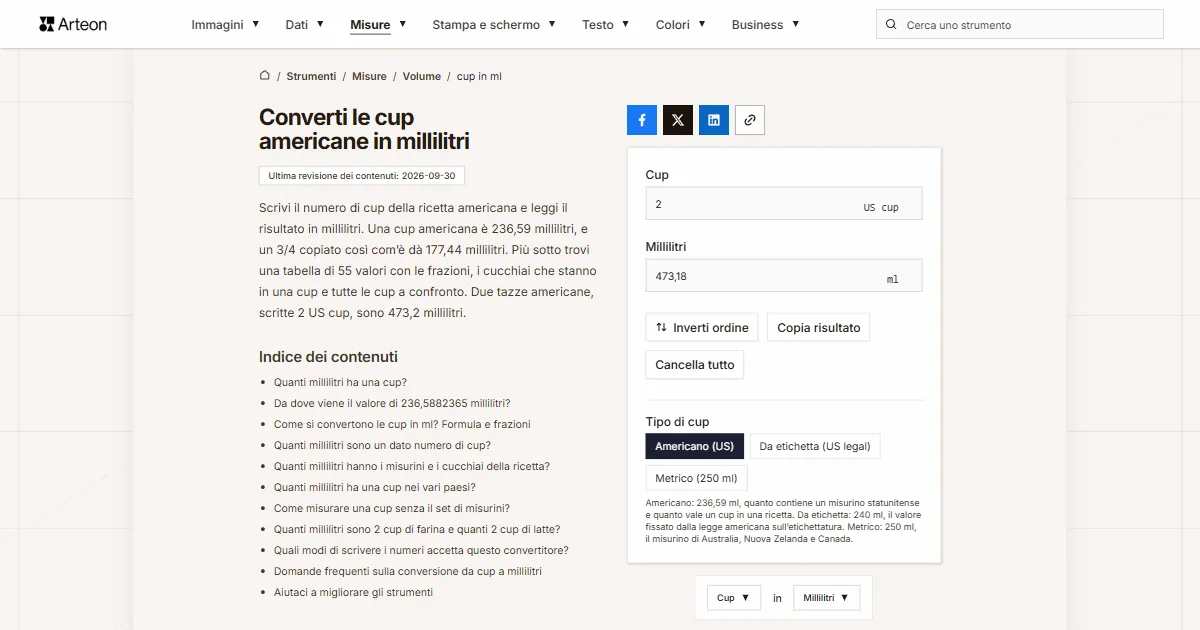
Task: Select Americano (US) cup type
Action: tap(695, 446)
